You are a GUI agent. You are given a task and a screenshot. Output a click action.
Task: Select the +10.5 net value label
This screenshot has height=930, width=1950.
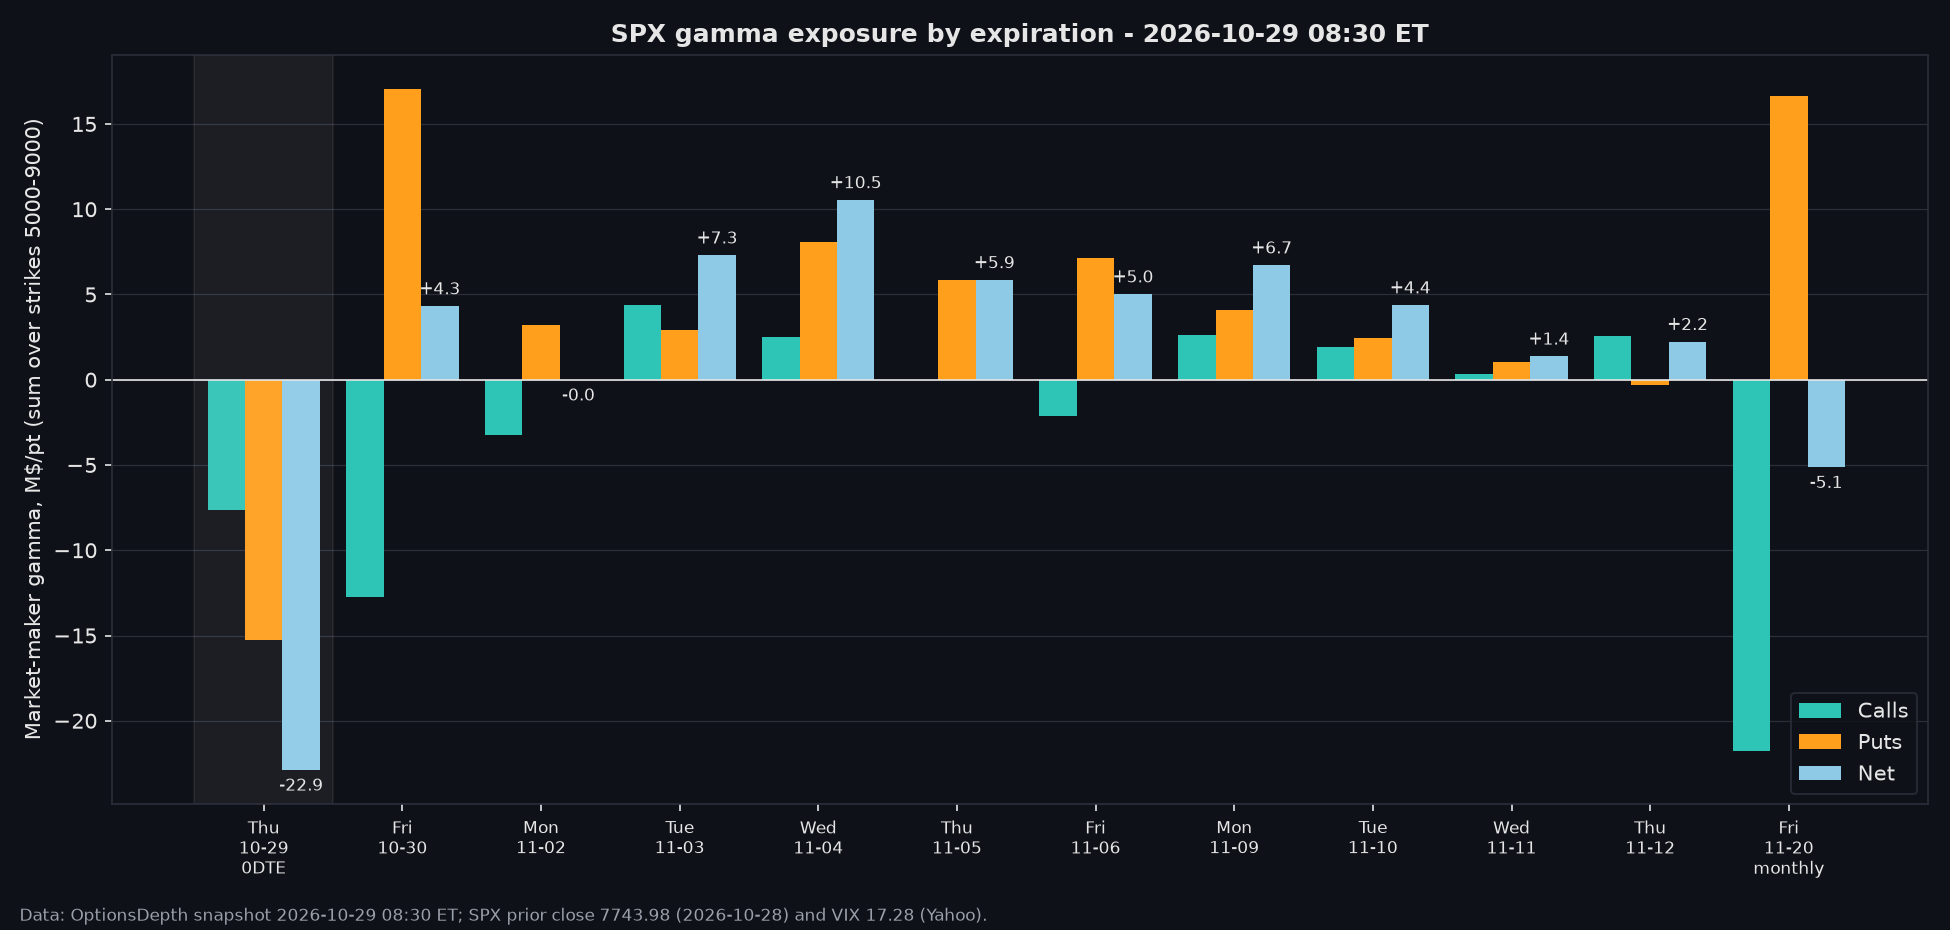click(x=855, y=183)
